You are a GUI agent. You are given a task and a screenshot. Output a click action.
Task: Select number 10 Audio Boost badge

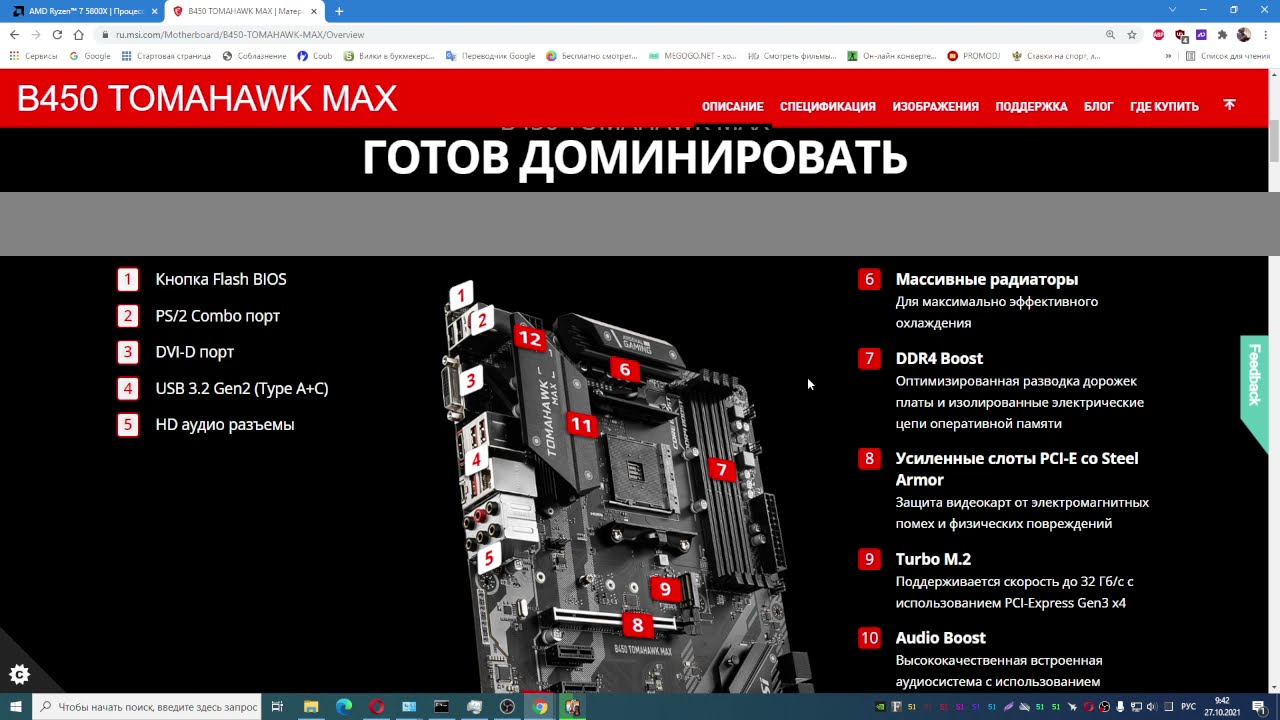[x=869, y=637]
